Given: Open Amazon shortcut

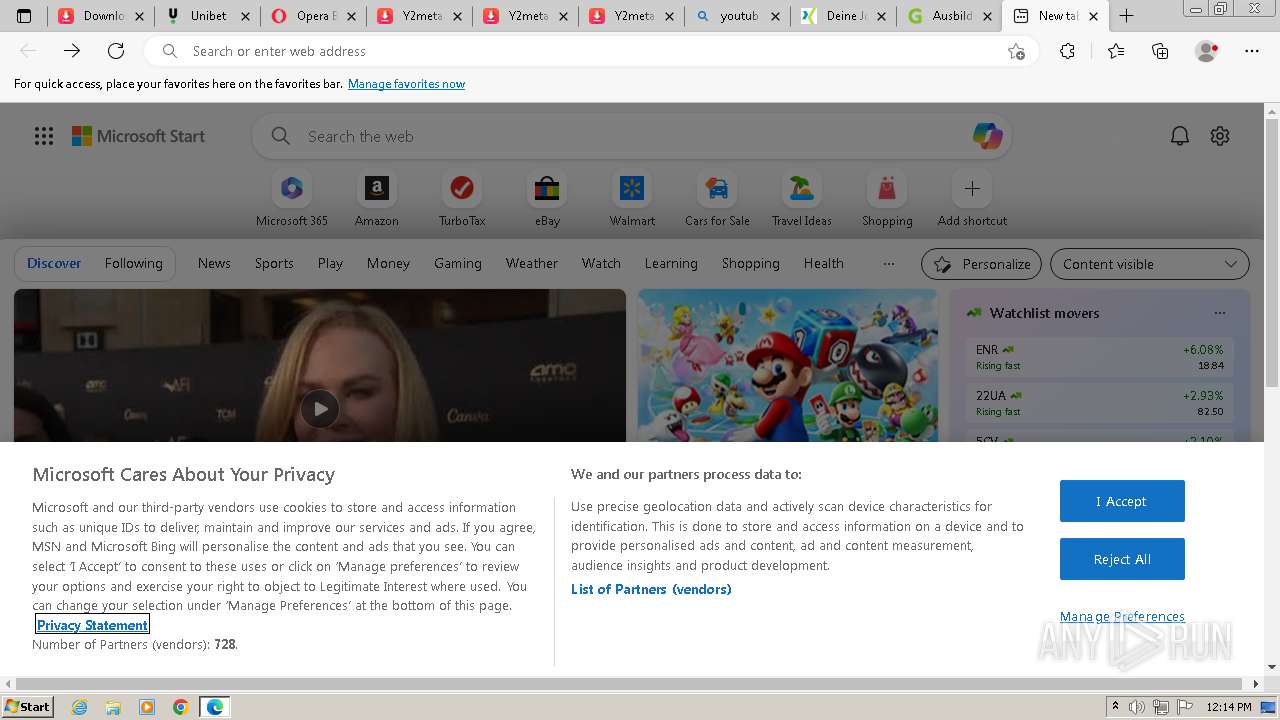Looking at the screenshot, I should point(377,199).
